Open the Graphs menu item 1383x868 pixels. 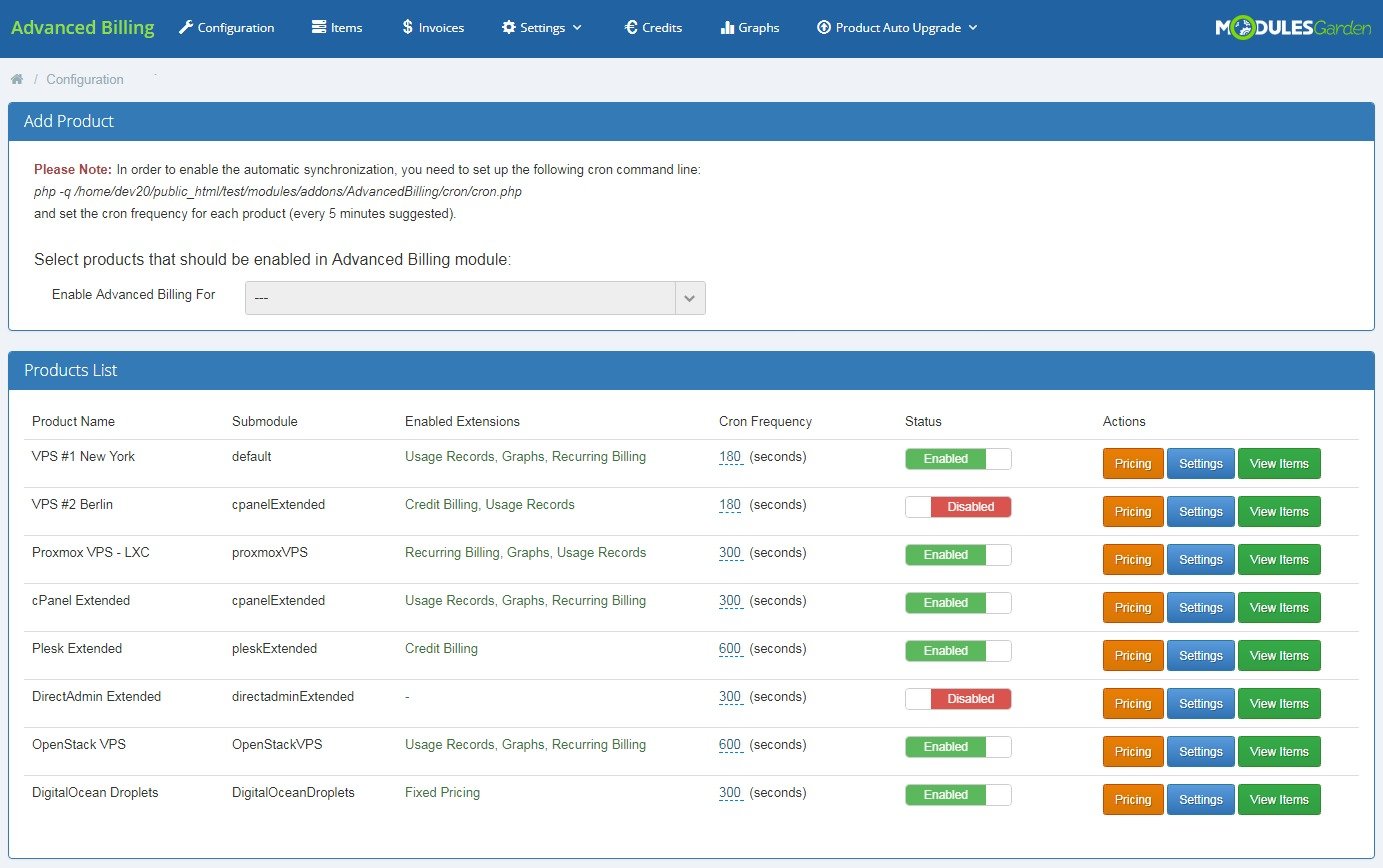[749, 27]
